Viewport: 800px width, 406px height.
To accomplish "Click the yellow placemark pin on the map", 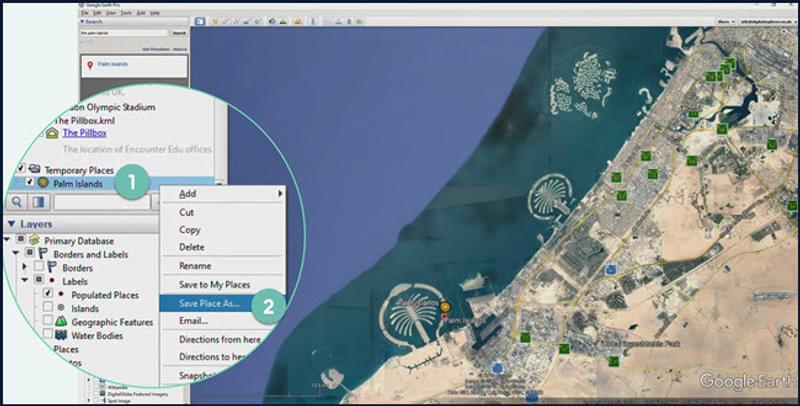I will tap(445, 307).
